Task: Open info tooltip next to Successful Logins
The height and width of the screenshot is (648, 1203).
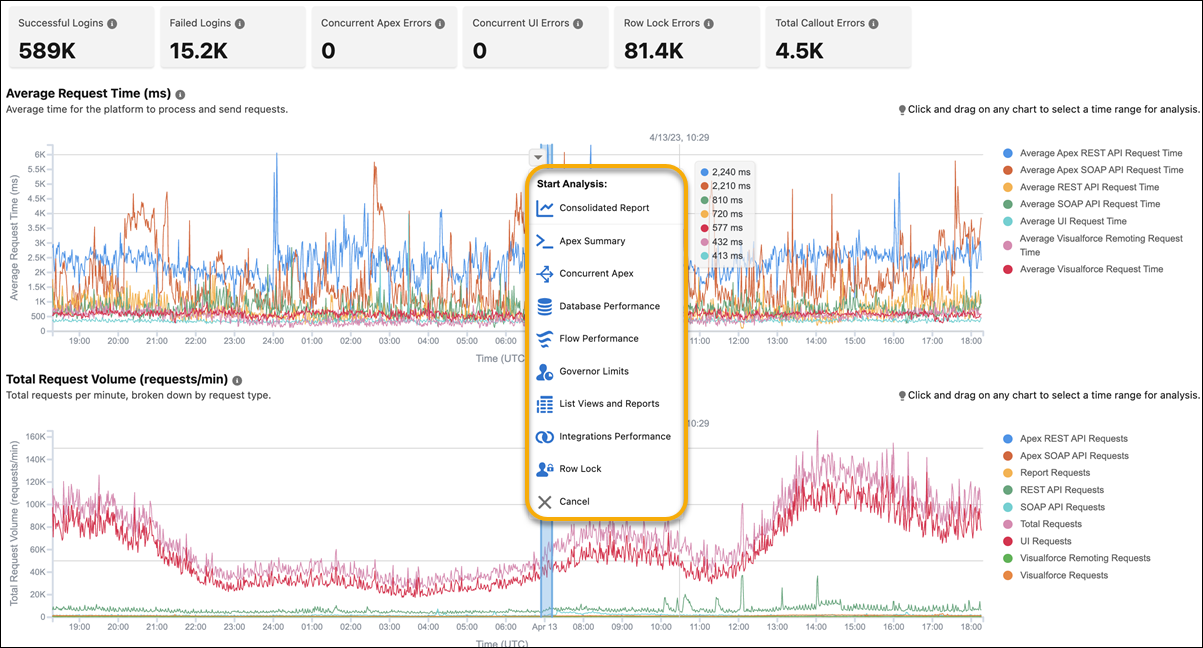Action: (x=112, y=23)
